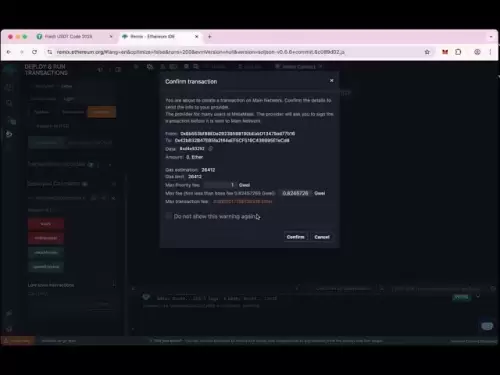Reload the page
Screen dimensions: 500x375
point(34,52)
